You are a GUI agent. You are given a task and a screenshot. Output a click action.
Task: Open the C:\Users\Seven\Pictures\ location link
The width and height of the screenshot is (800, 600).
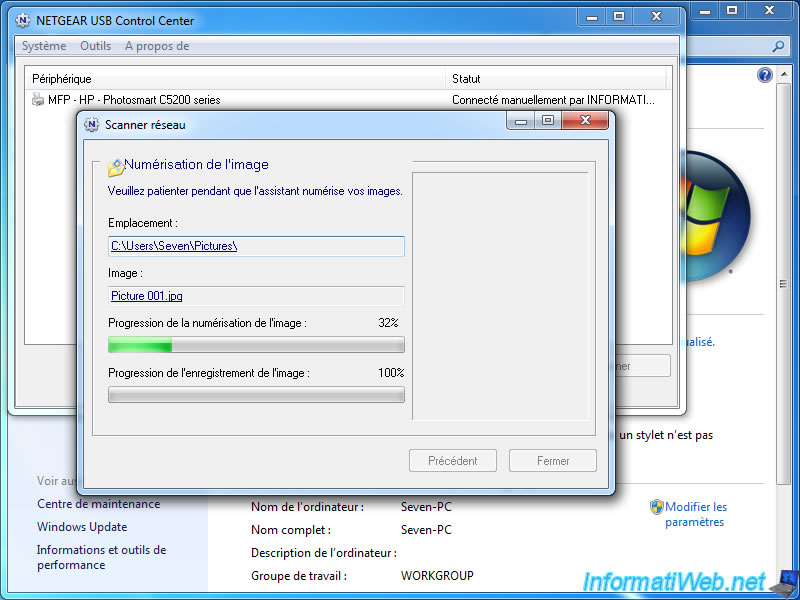pos(174,246)
